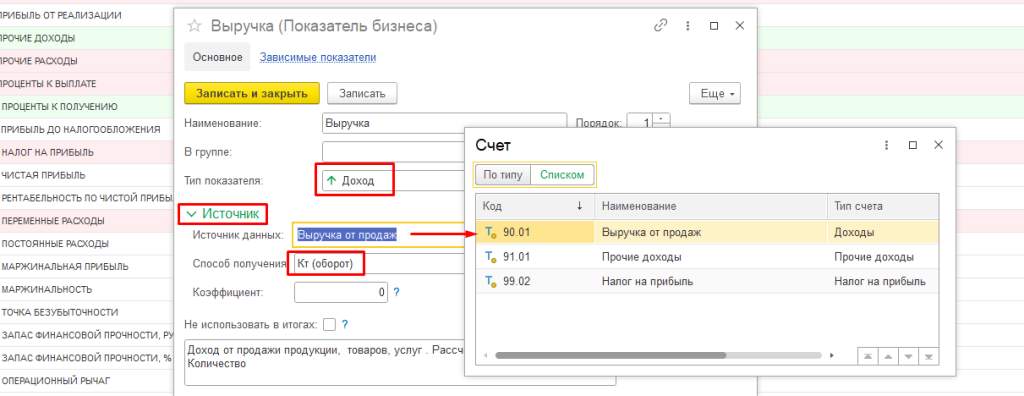Open three-dot menu of Счет window
Viewport: 1024px width, 396px height.
(887, 145)
